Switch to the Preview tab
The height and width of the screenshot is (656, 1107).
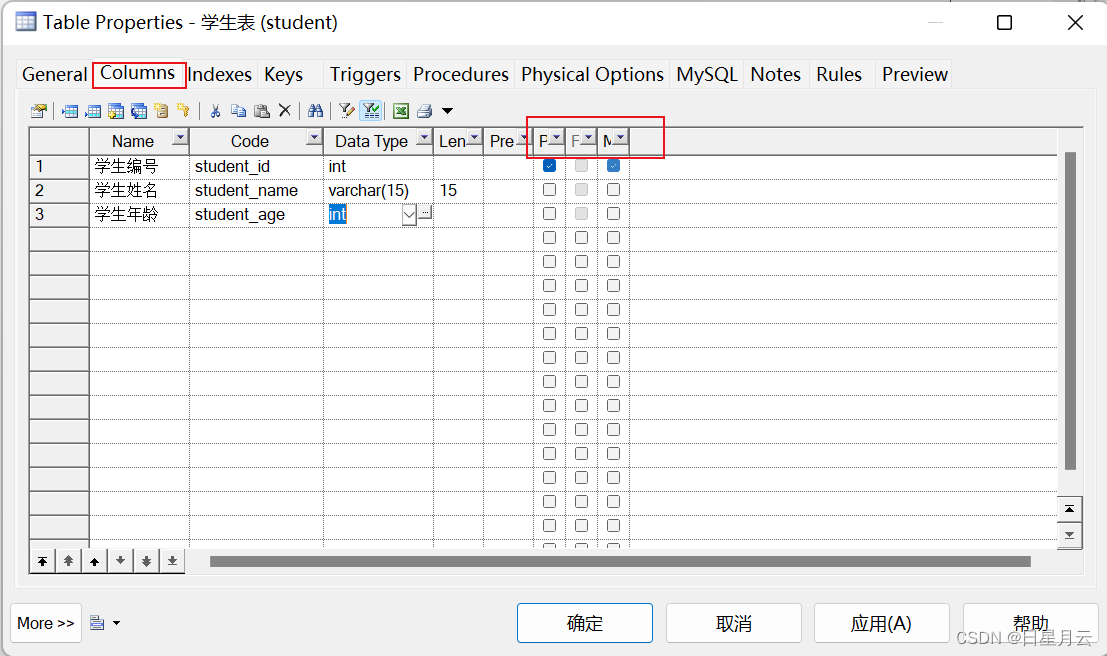[x=915, y=74]
